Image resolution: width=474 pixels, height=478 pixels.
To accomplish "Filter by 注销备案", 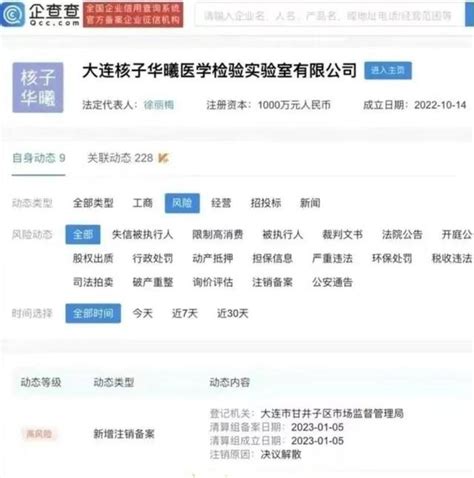I will (272, 282).
